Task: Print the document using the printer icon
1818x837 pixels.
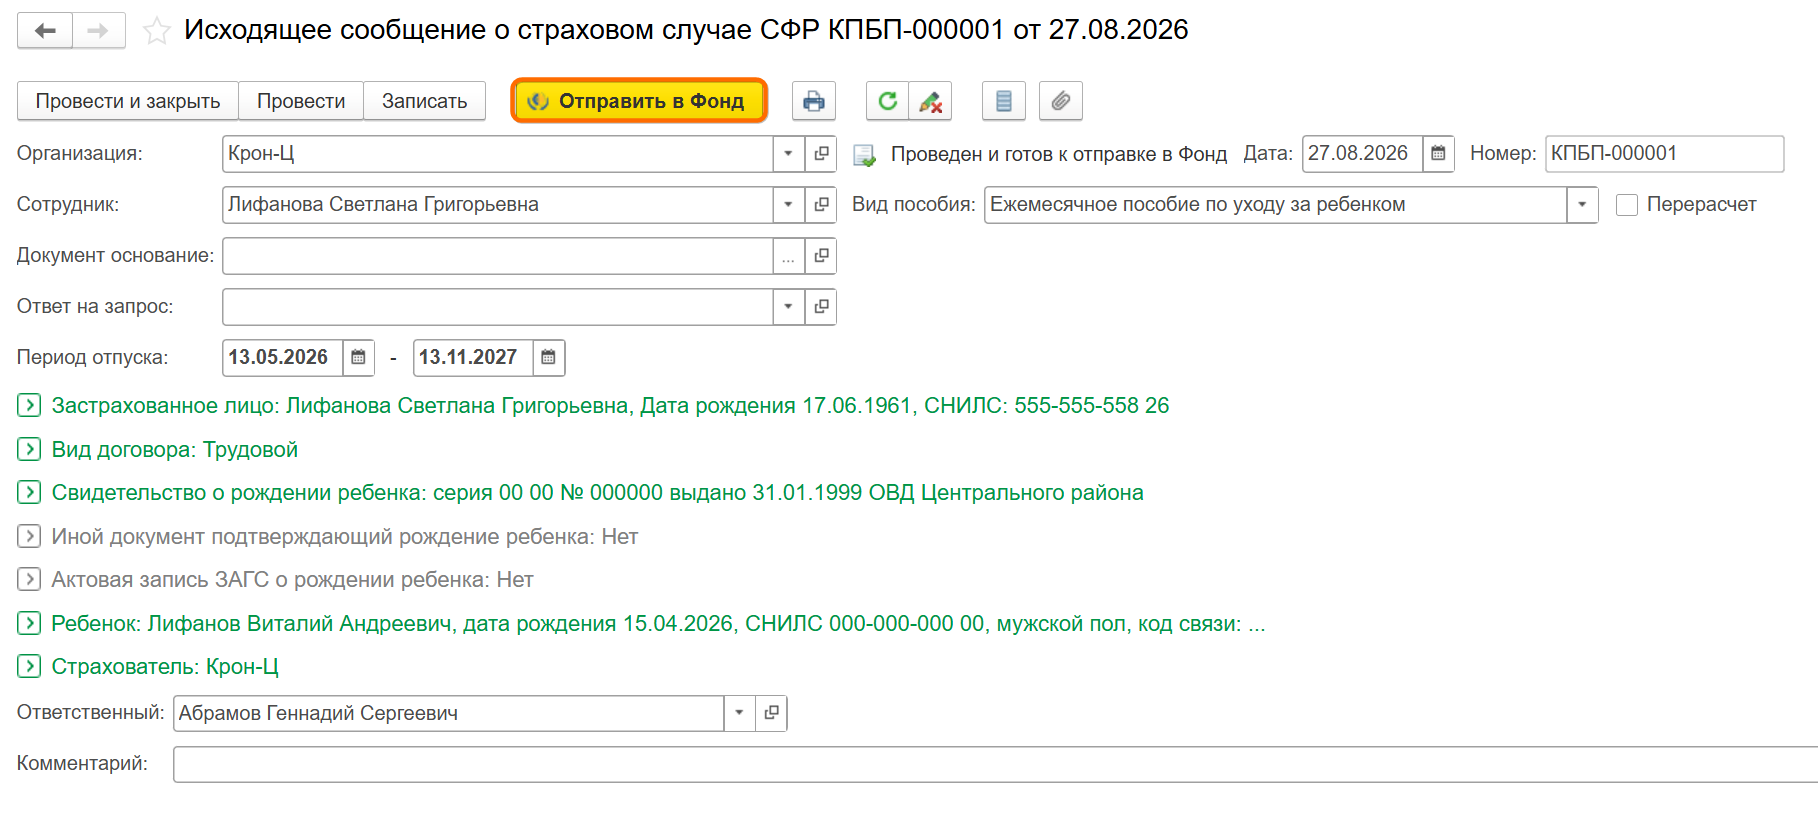Action: pos(814,101)
